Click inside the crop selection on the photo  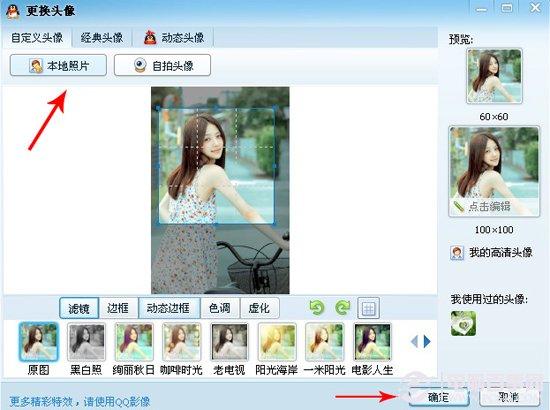[x=216, y=166]
